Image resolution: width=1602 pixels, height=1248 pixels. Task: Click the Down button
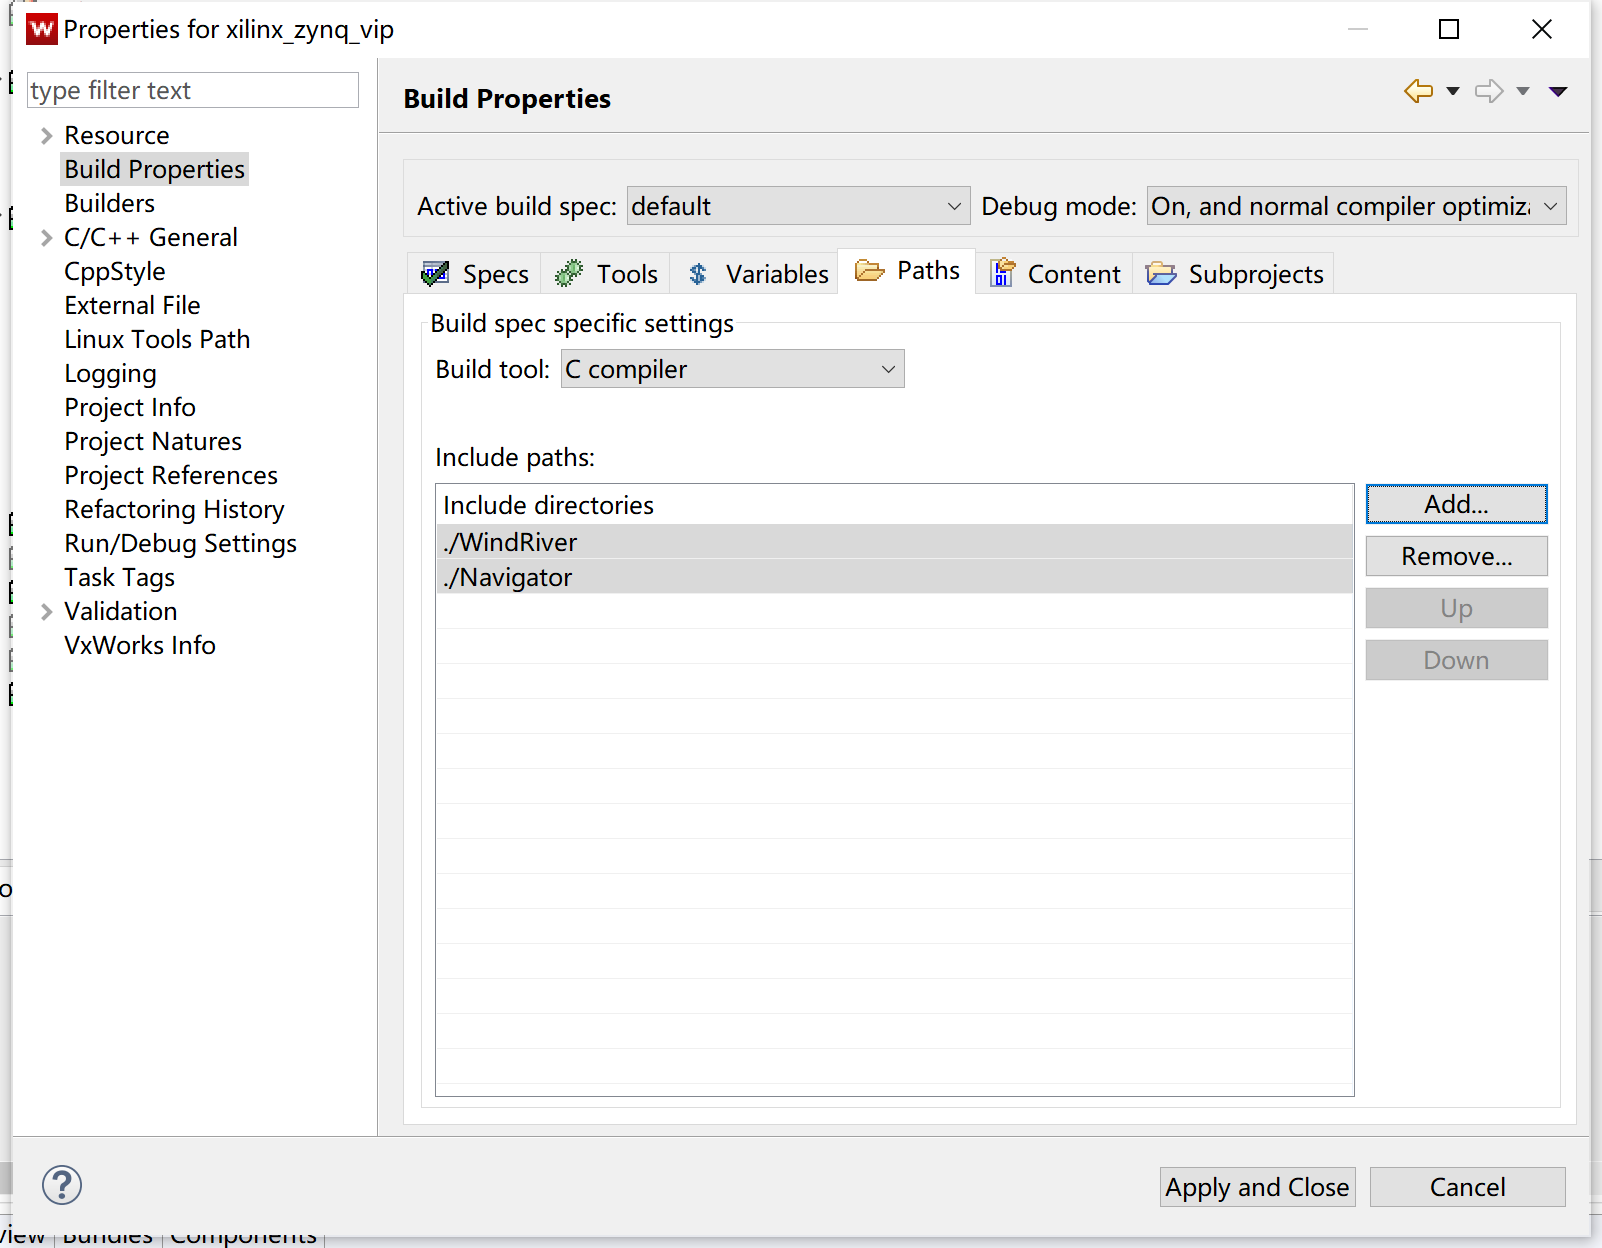click(1456, 660)
